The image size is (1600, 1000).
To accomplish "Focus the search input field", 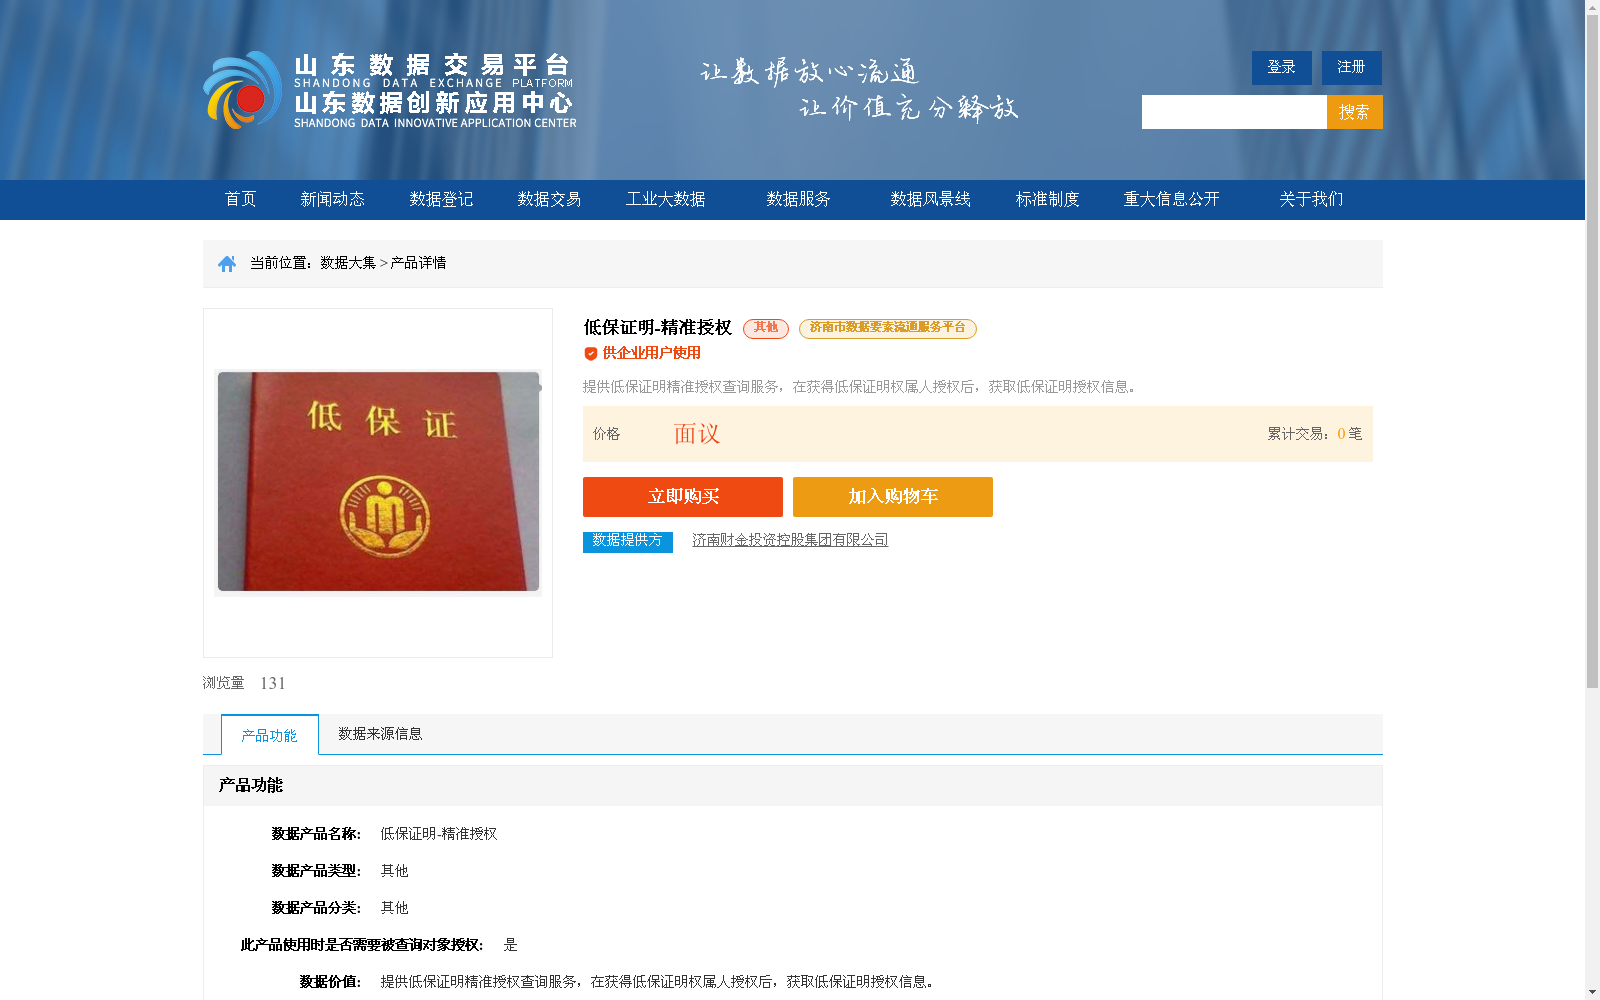I will point(1234,112).
